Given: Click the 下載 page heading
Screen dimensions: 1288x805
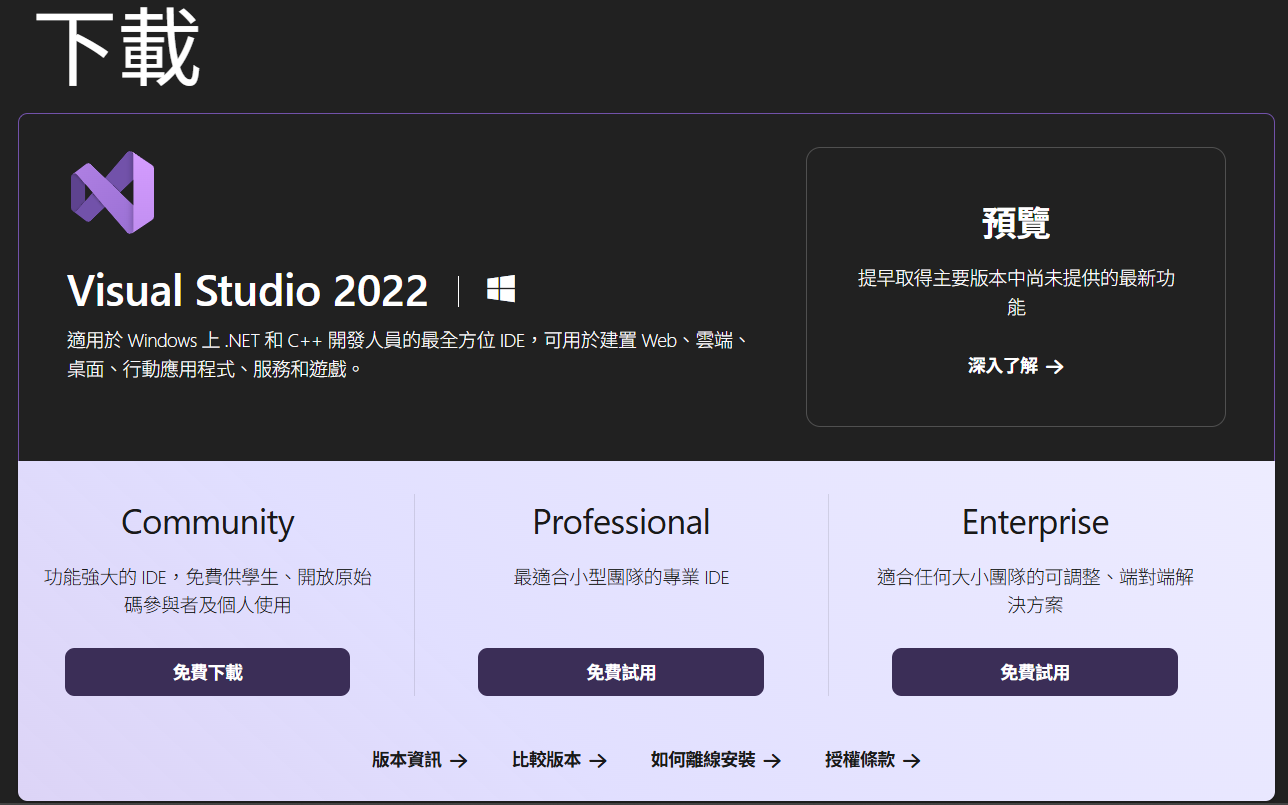Looking at the screenshot, I should coord(118,50).
